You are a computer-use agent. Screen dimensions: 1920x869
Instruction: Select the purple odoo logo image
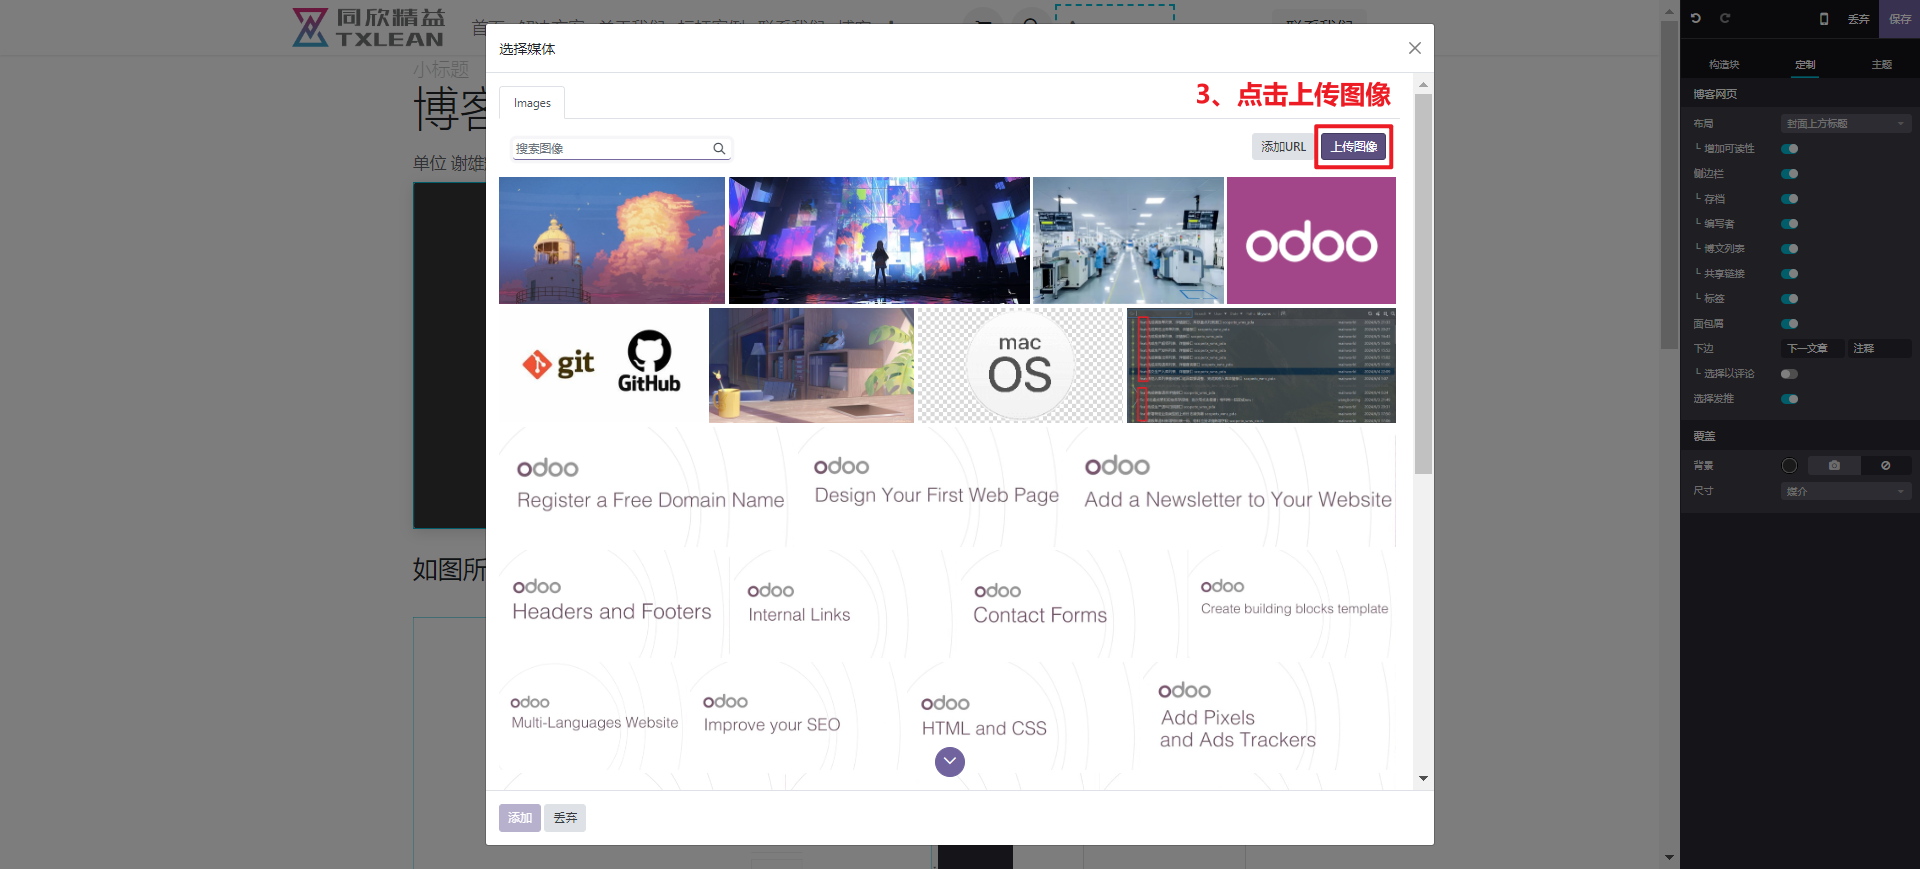pyautogui.click(x=1311, y=240)
